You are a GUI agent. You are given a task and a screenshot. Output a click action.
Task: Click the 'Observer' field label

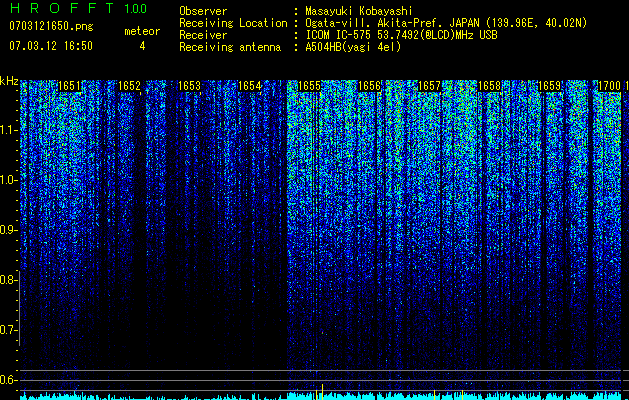point(203,11)
